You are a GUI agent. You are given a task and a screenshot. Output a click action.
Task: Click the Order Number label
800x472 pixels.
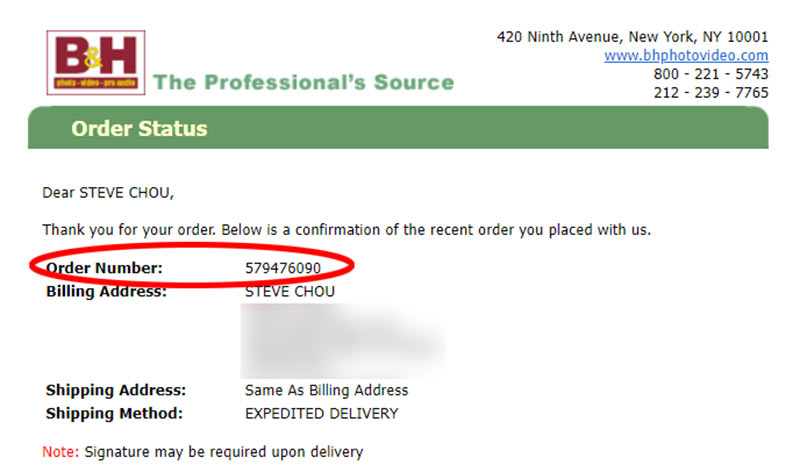click(x=104, y=268)
